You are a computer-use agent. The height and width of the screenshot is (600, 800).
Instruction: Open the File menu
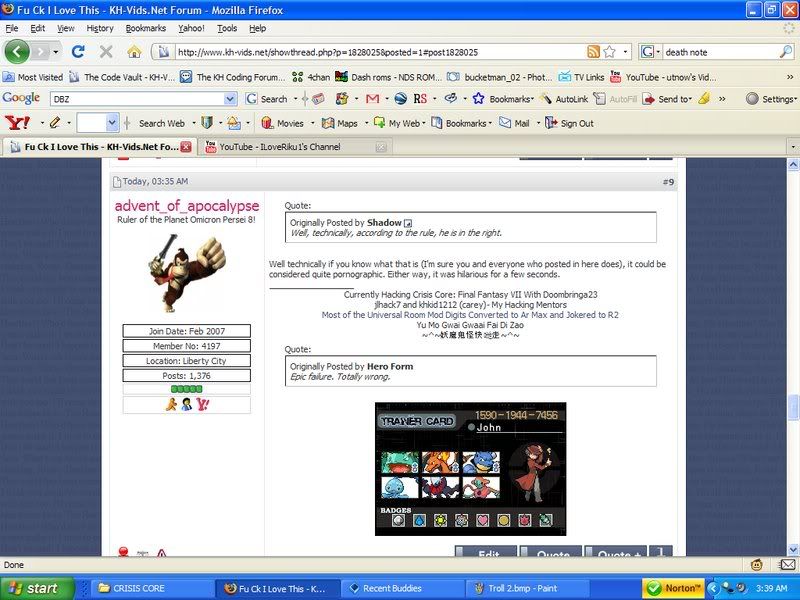(11, 28)
